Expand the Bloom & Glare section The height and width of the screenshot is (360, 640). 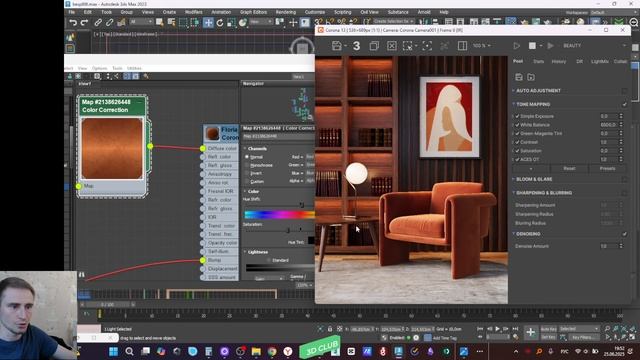tap(513, 179)
